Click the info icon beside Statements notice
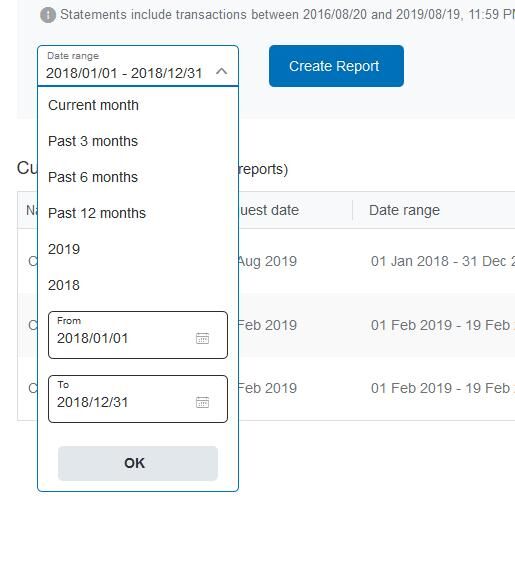 (x=48, y=15)
